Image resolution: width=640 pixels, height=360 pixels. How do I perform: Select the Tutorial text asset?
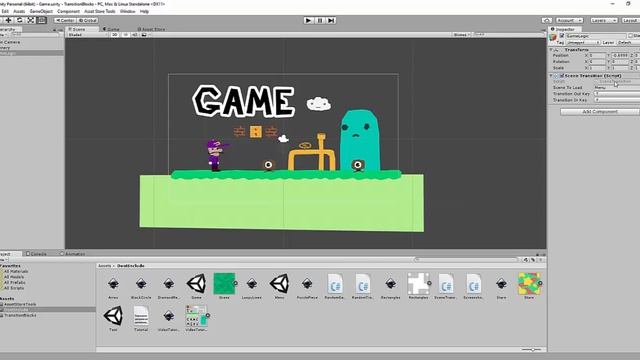point(141,318)
